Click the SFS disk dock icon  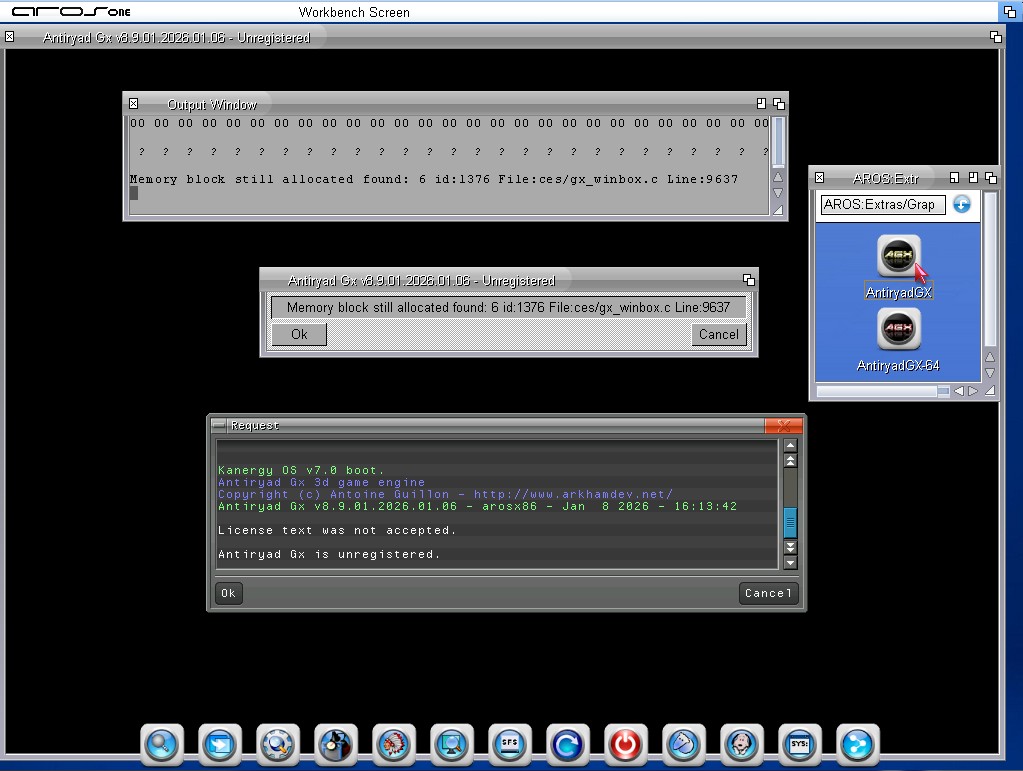point(509,743)
